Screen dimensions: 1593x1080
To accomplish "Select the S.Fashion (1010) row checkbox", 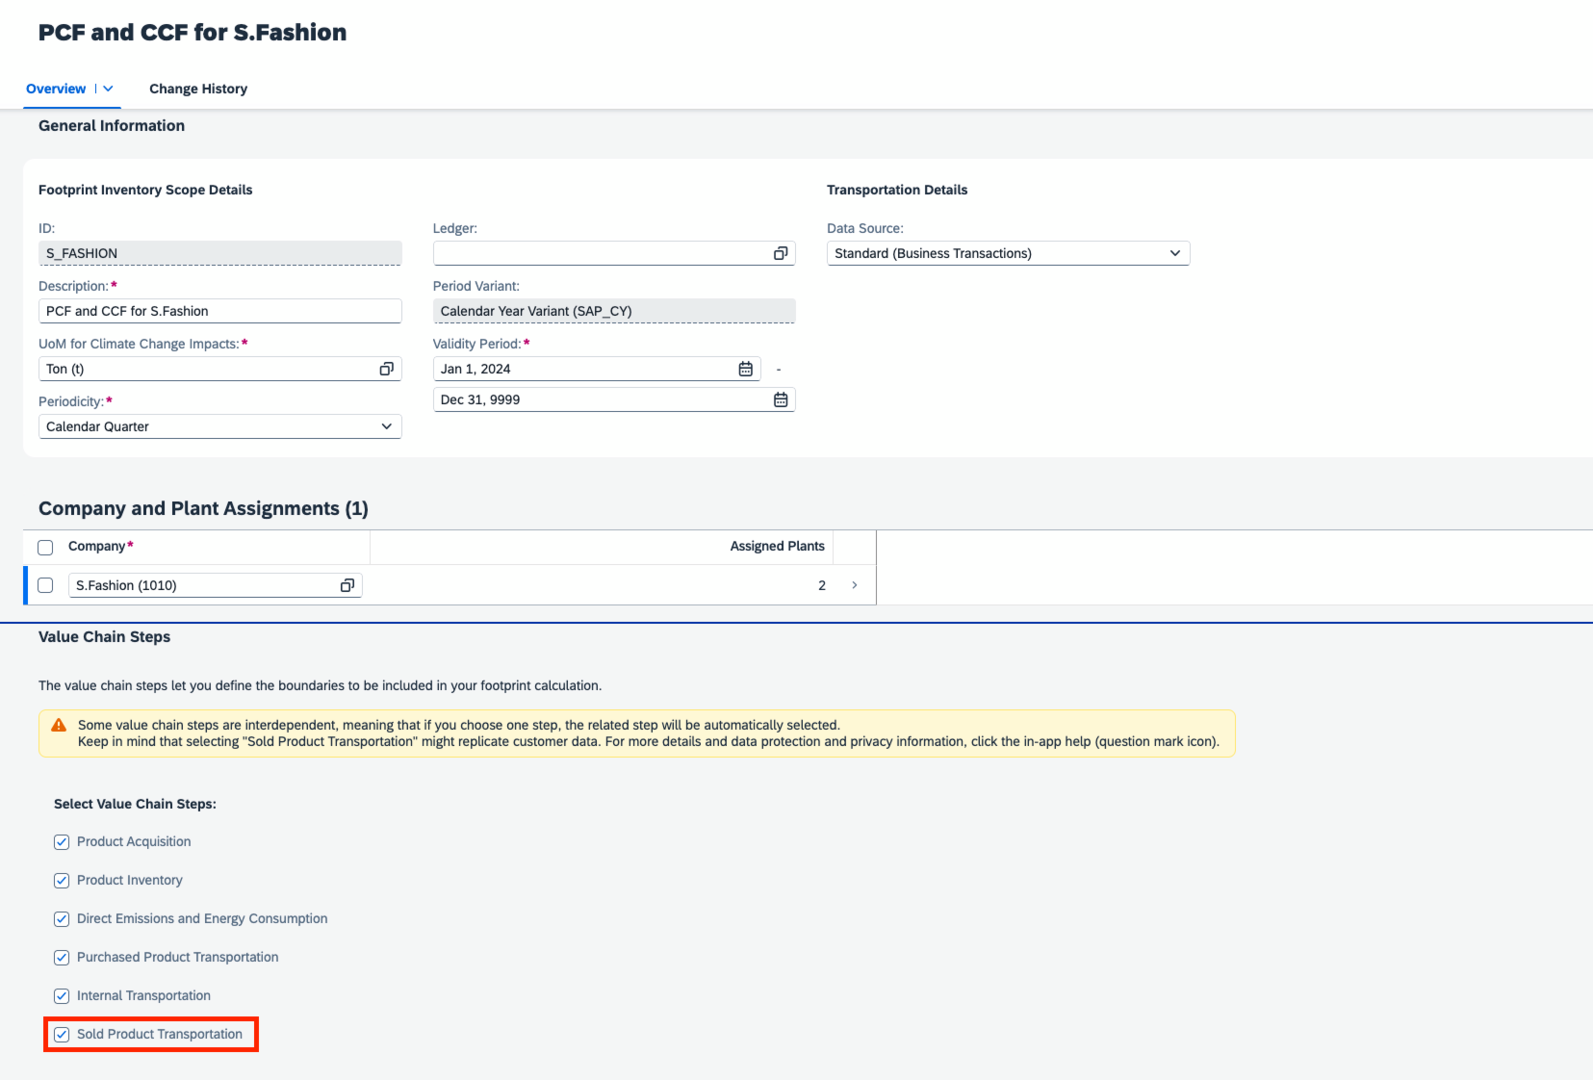I will tap(46, 586).
